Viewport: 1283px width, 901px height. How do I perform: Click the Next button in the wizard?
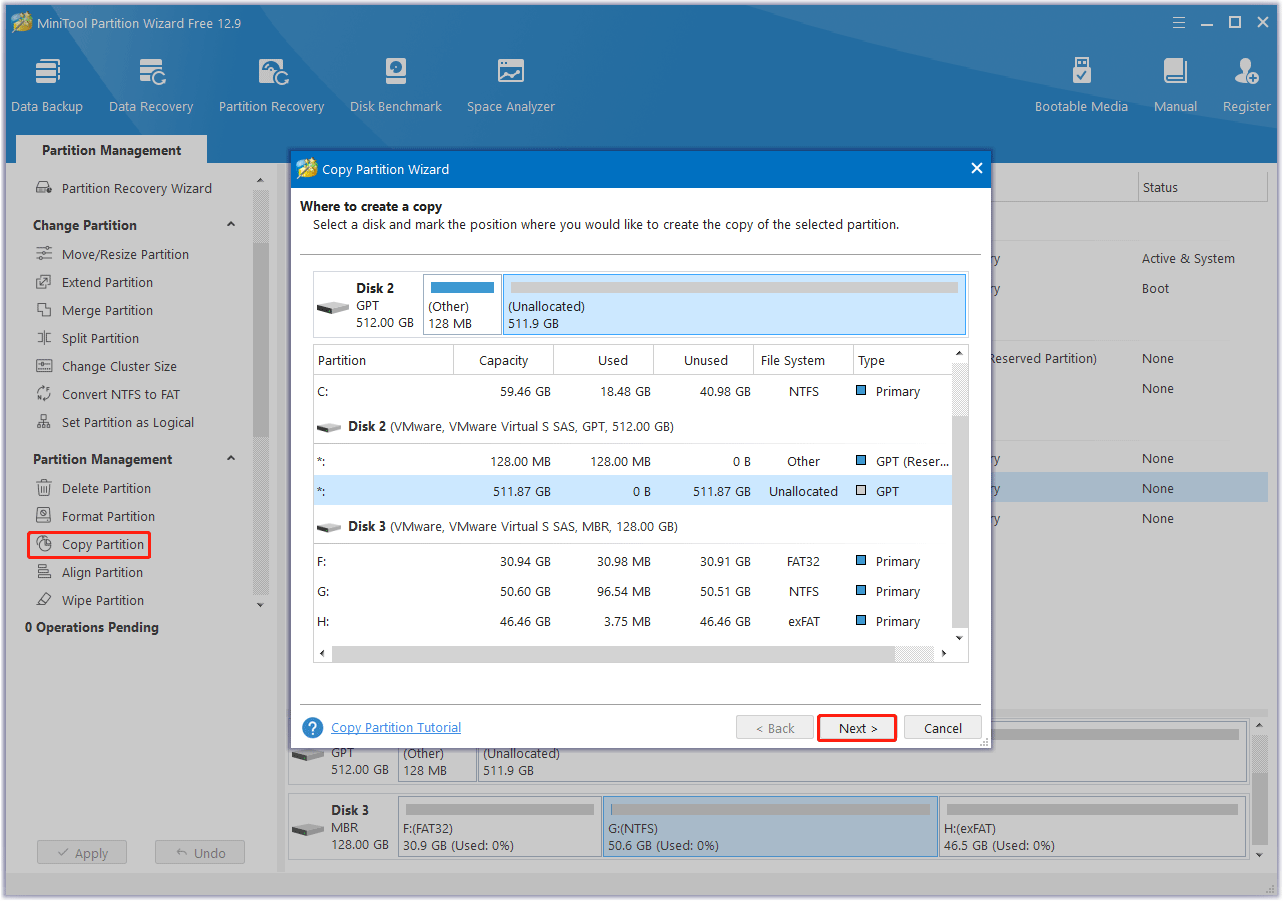[858, 728]
